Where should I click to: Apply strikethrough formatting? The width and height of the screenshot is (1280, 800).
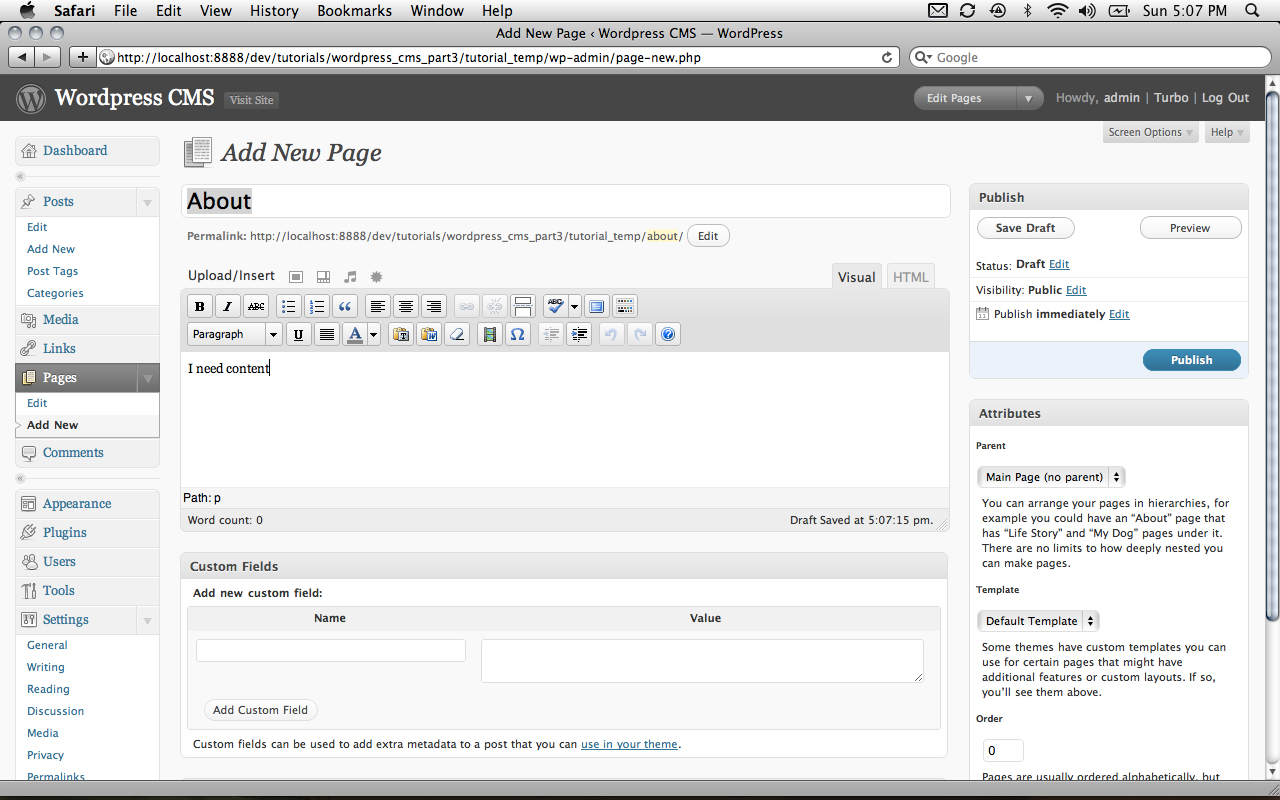[256, 306]
